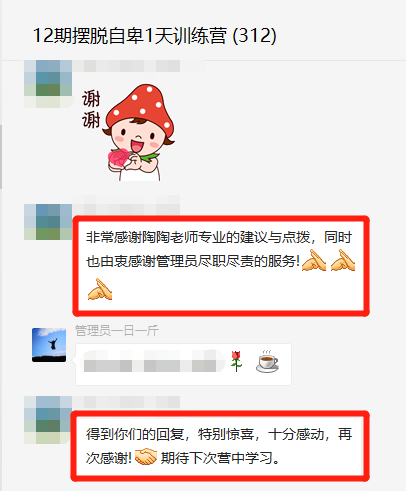Open the blurred avatar beside the 陶陶老师 message
Viewport: 406px width, 491px height.
pyautogui.click(x=48, y=222)
